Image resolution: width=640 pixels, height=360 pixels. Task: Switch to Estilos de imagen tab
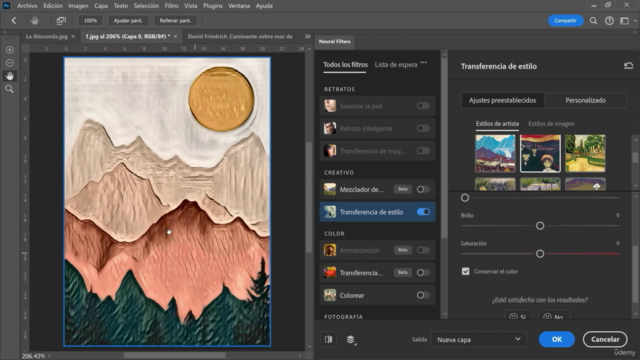551,124
